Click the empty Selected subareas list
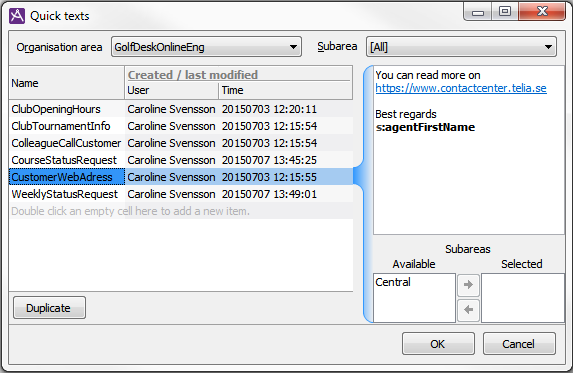The height and width of the screenshot is (373, 573). point(523,298)
